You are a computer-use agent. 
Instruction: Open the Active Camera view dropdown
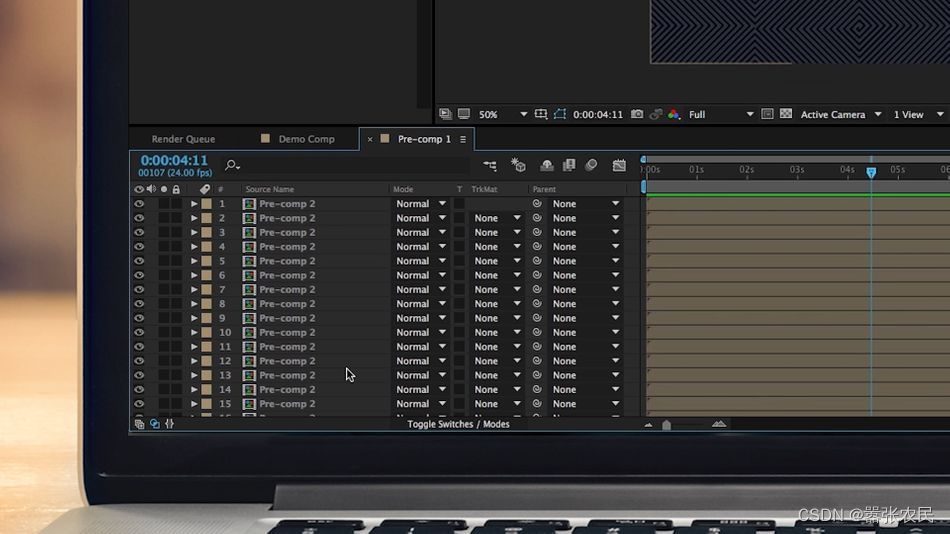[841, 114]
